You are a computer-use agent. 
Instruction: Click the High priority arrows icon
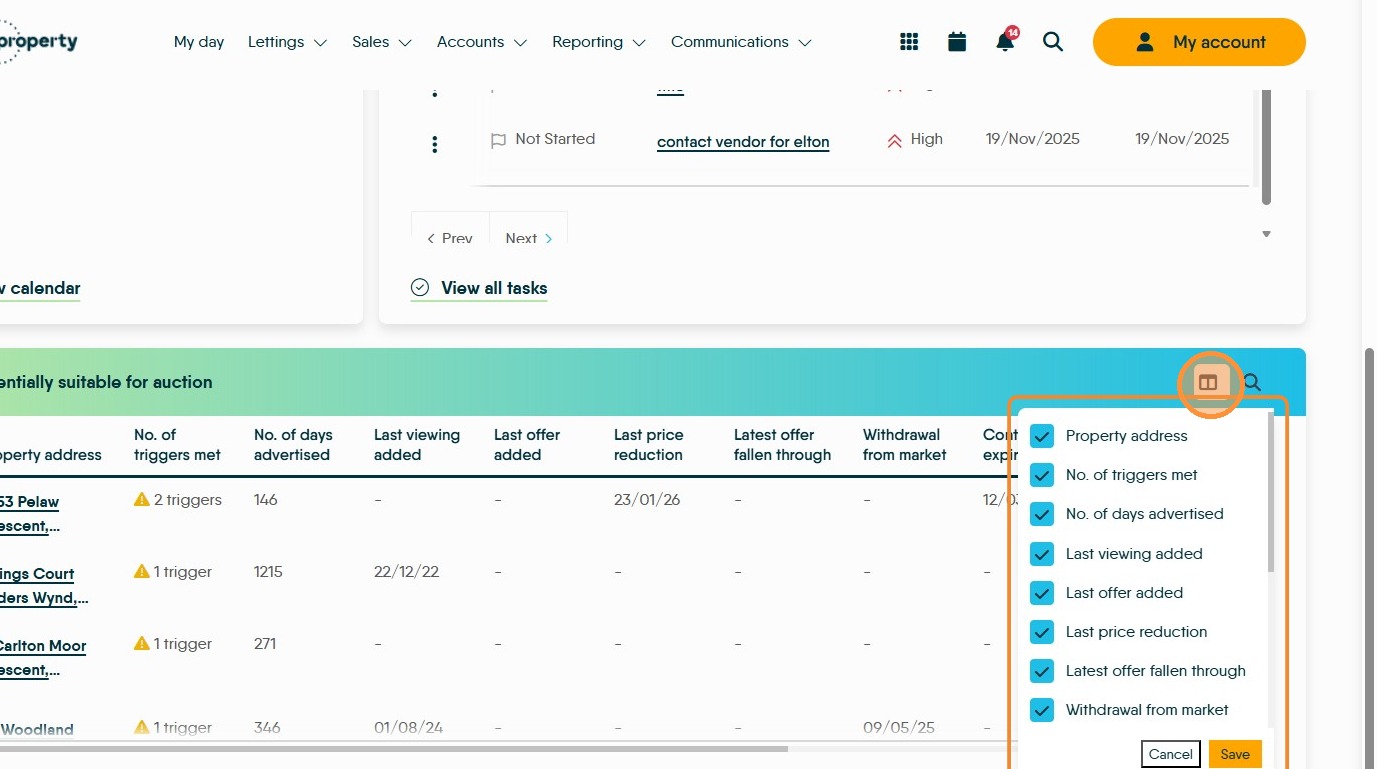click(894, 141)
